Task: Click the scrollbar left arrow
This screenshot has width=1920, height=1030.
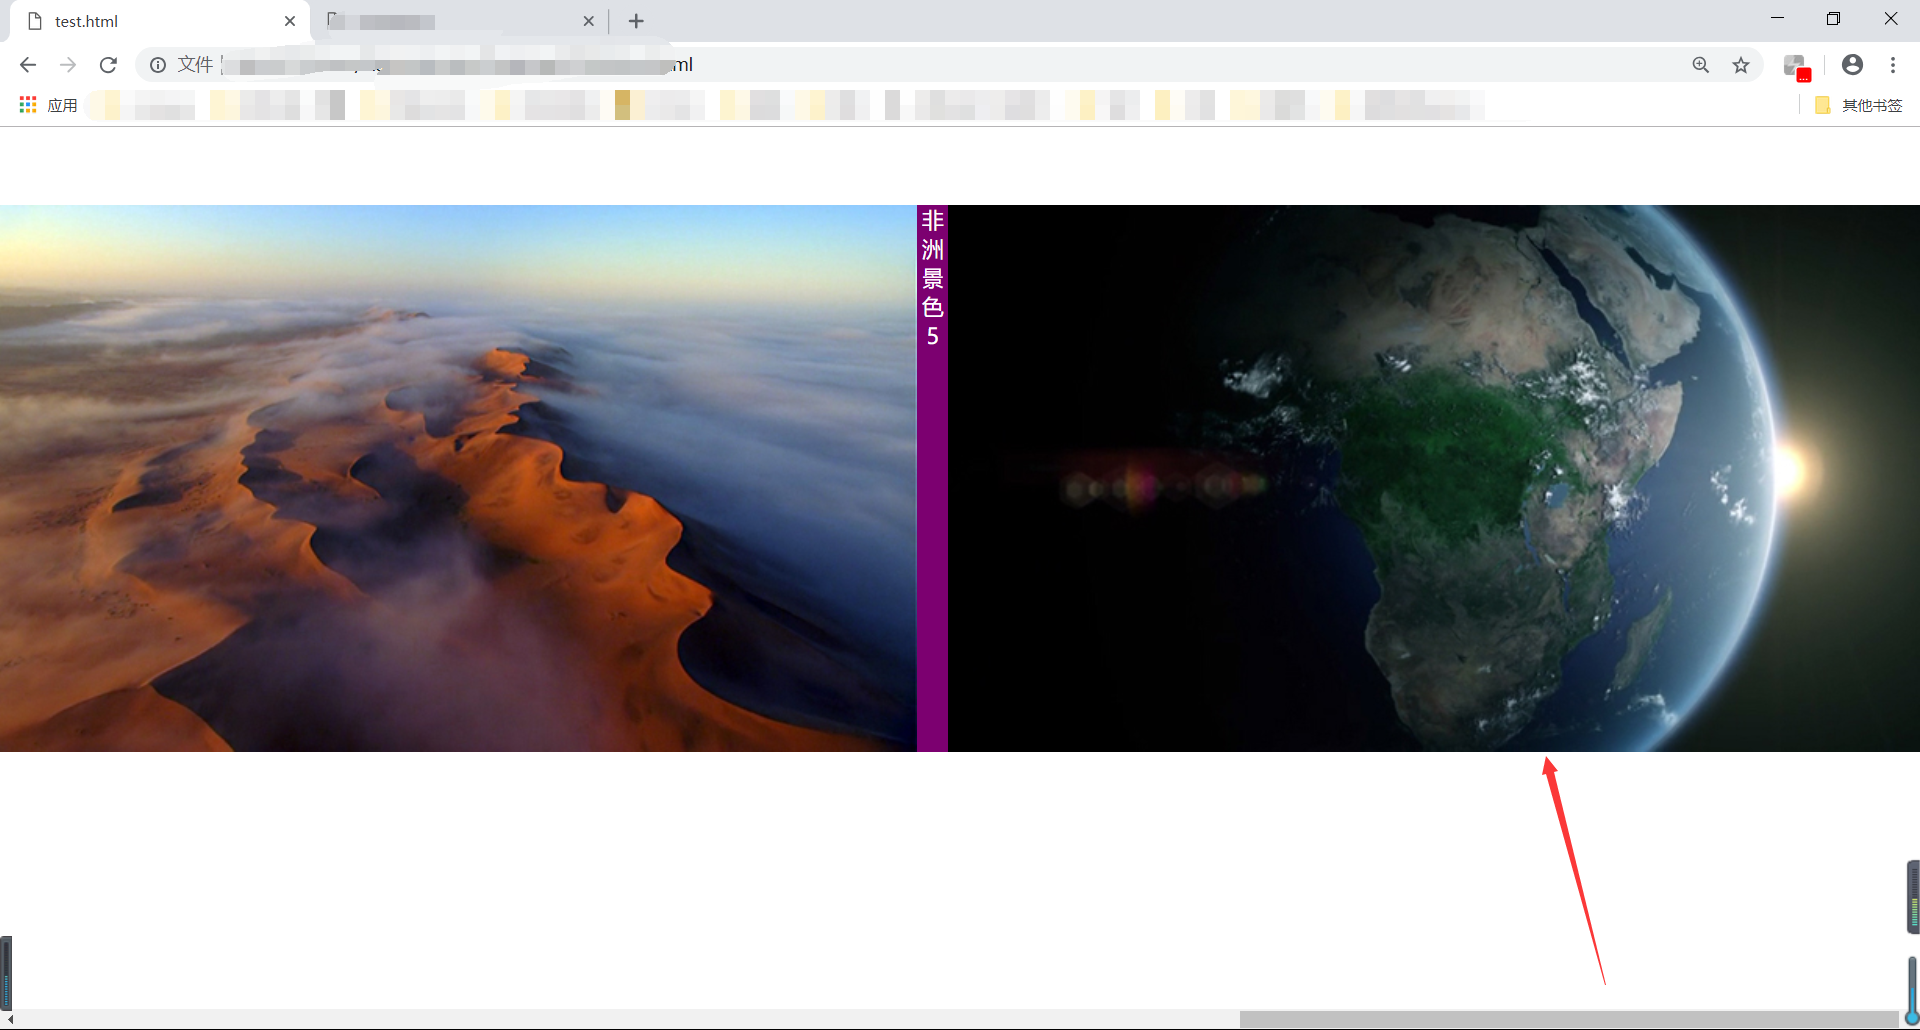Action: [10, 1019]
